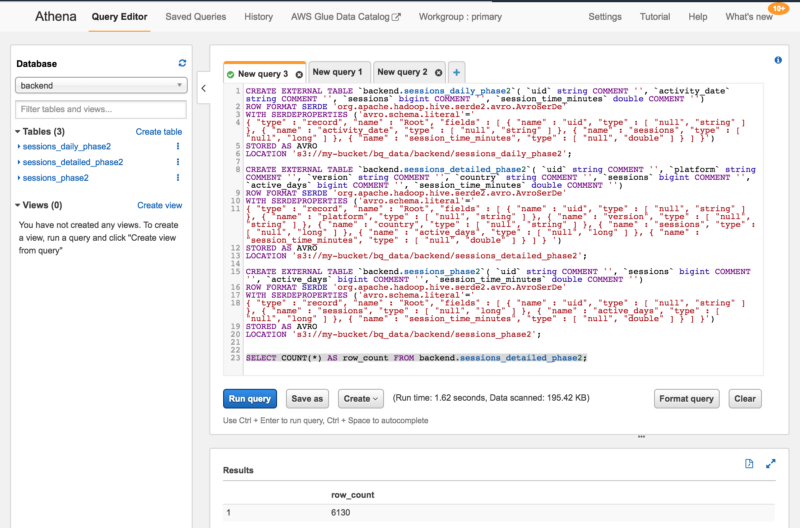The image size is (800, 528).
Task: Refresh the database list icon
Action: click(182, 63)
